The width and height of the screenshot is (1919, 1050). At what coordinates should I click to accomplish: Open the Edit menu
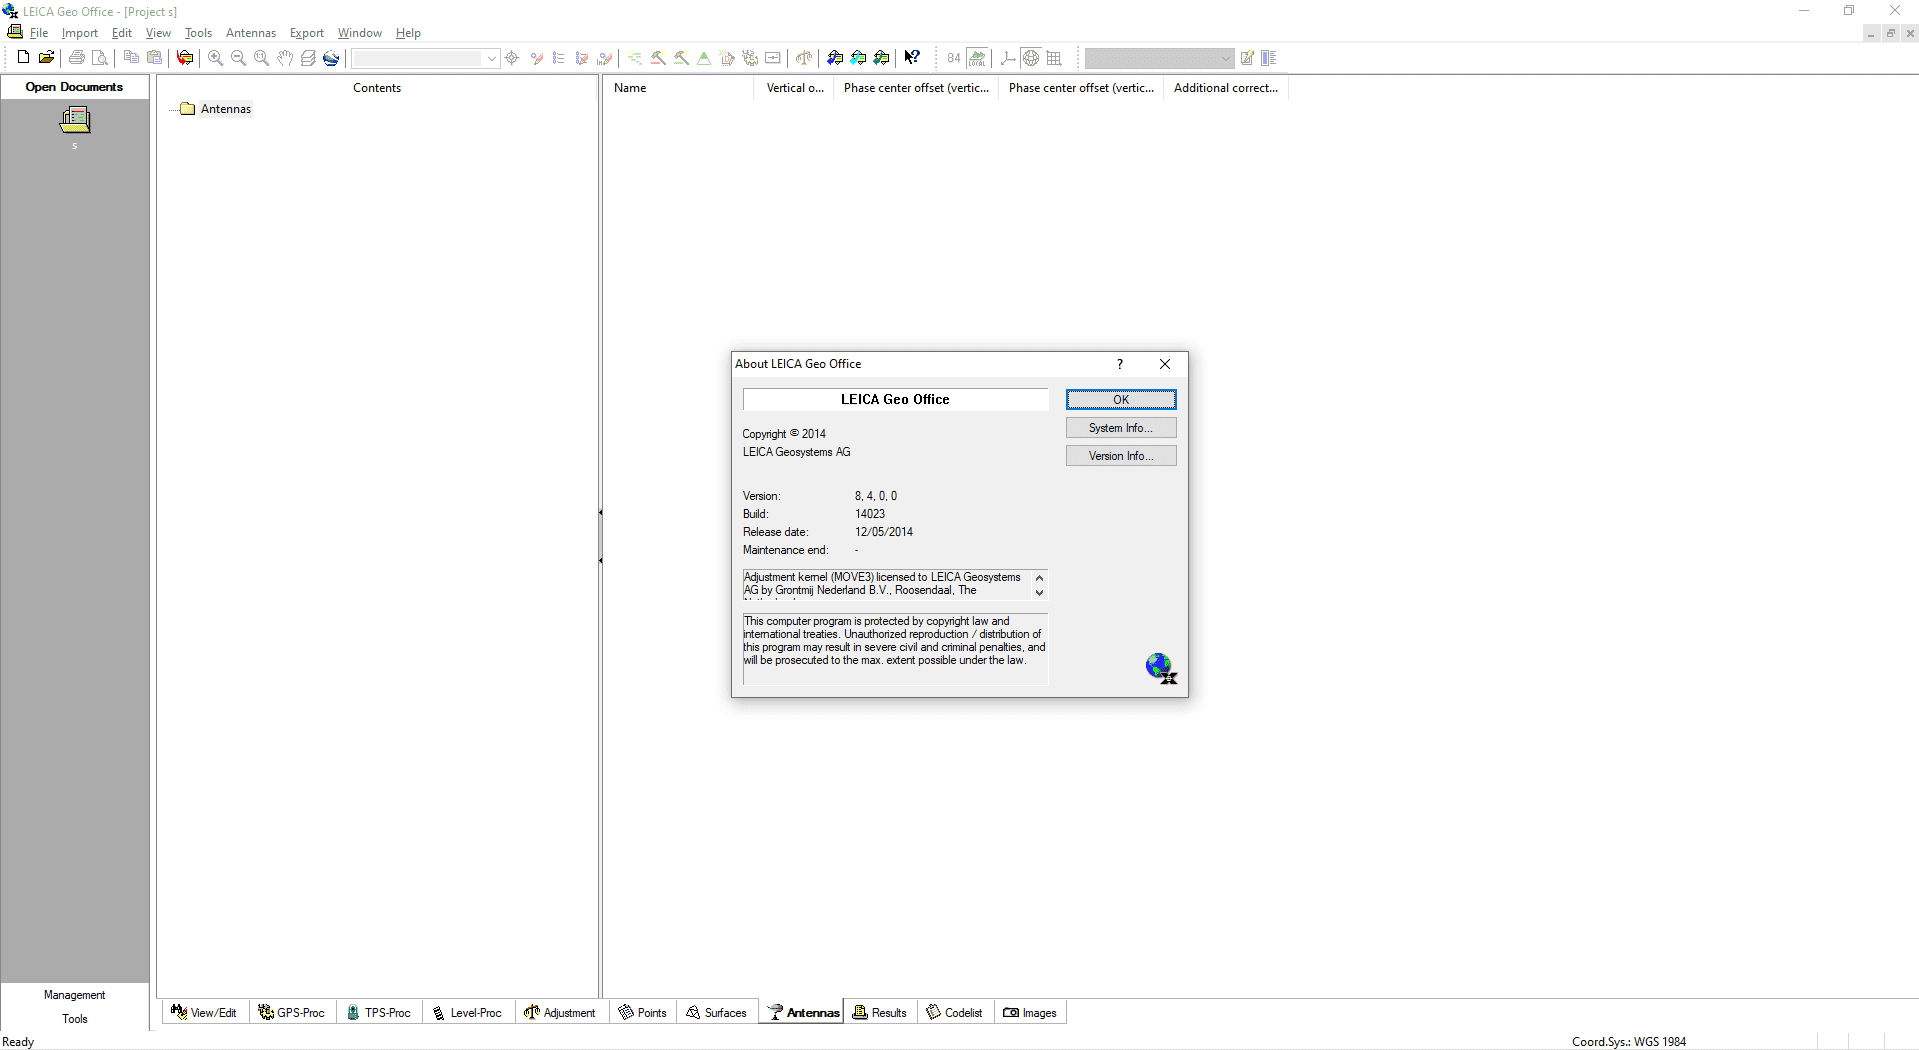coord(122,33)
